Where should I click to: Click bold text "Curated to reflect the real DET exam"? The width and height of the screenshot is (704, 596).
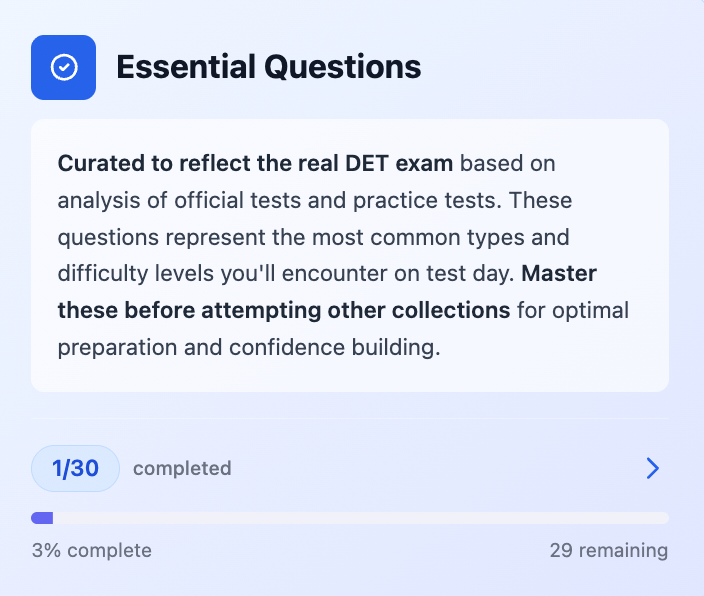255,163
